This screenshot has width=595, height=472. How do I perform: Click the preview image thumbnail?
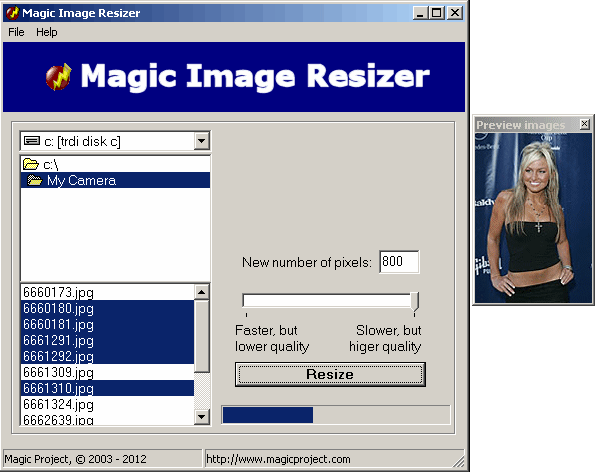(x=533, y=218)
